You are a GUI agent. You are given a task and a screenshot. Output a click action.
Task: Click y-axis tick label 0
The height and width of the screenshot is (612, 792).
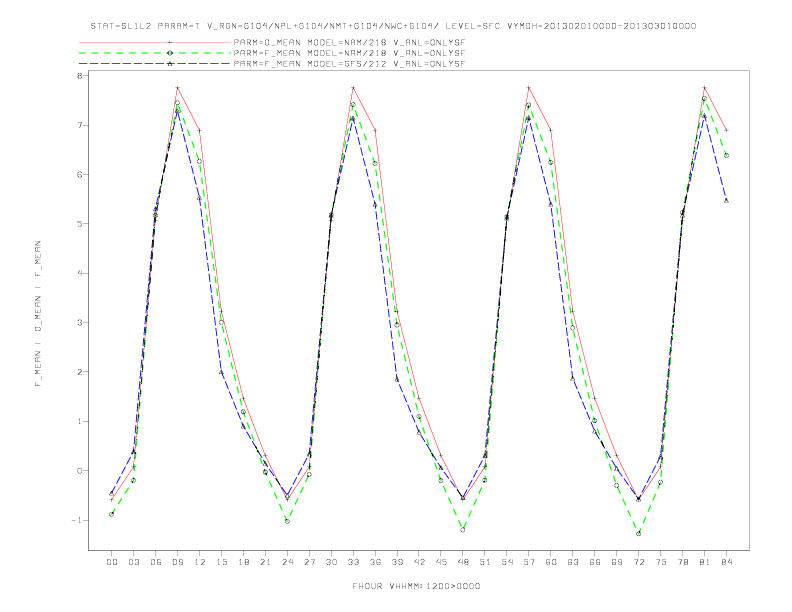point(79,471)
